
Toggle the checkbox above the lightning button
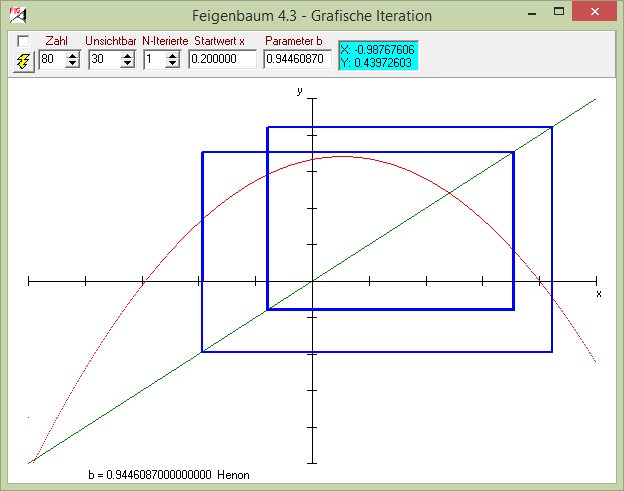click(23, 41)
